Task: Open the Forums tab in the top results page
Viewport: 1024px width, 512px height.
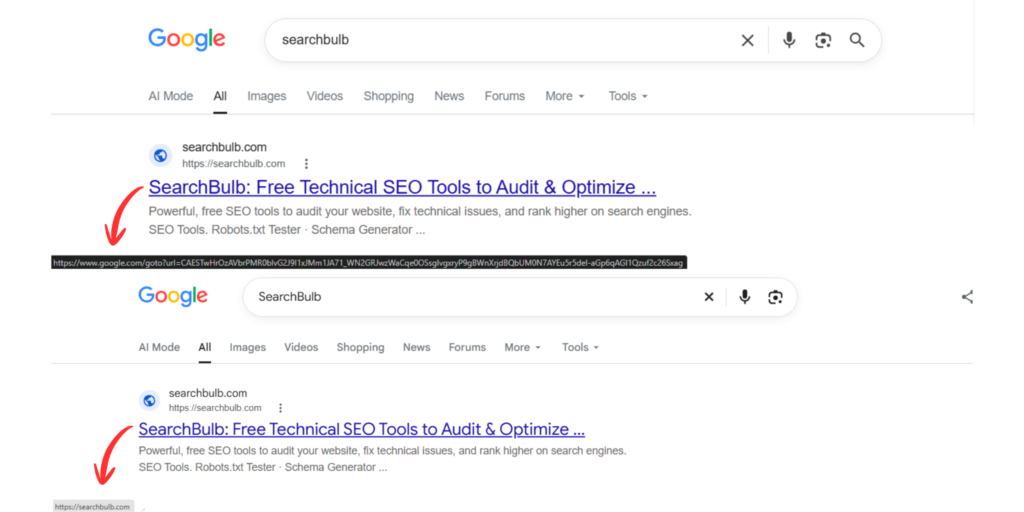Action: click(505, 96)
